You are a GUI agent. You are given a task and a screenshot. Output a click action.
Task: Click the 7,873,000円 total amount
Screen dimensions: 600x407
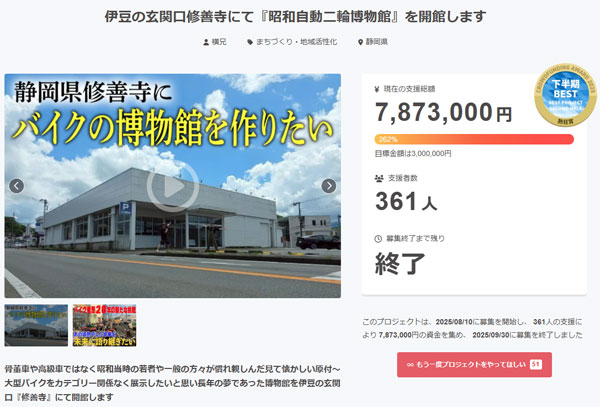(x=443, y=112)
